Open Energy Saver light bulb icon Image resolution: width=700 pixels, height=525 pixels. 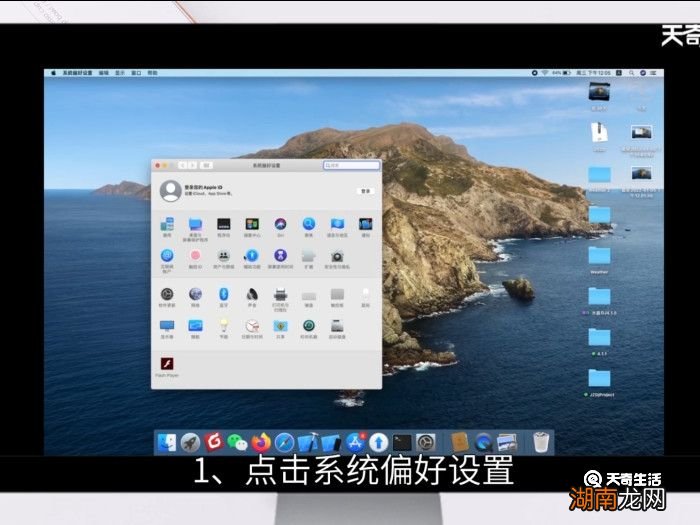tap(224, 326)
